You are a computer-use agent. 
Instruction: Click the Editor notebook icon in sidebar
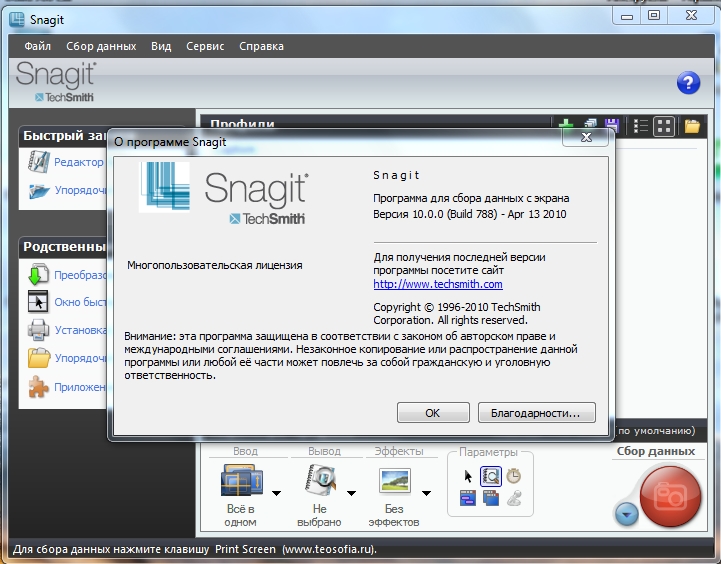pyautogui.click(x=39, y=162)
